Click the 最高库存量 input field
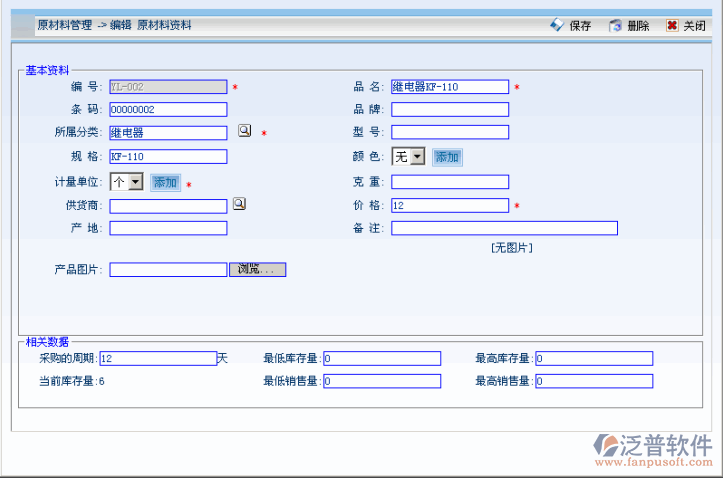The height and width of the screenshot is (478, 723). pyautogui.click(x=594, y=358)
